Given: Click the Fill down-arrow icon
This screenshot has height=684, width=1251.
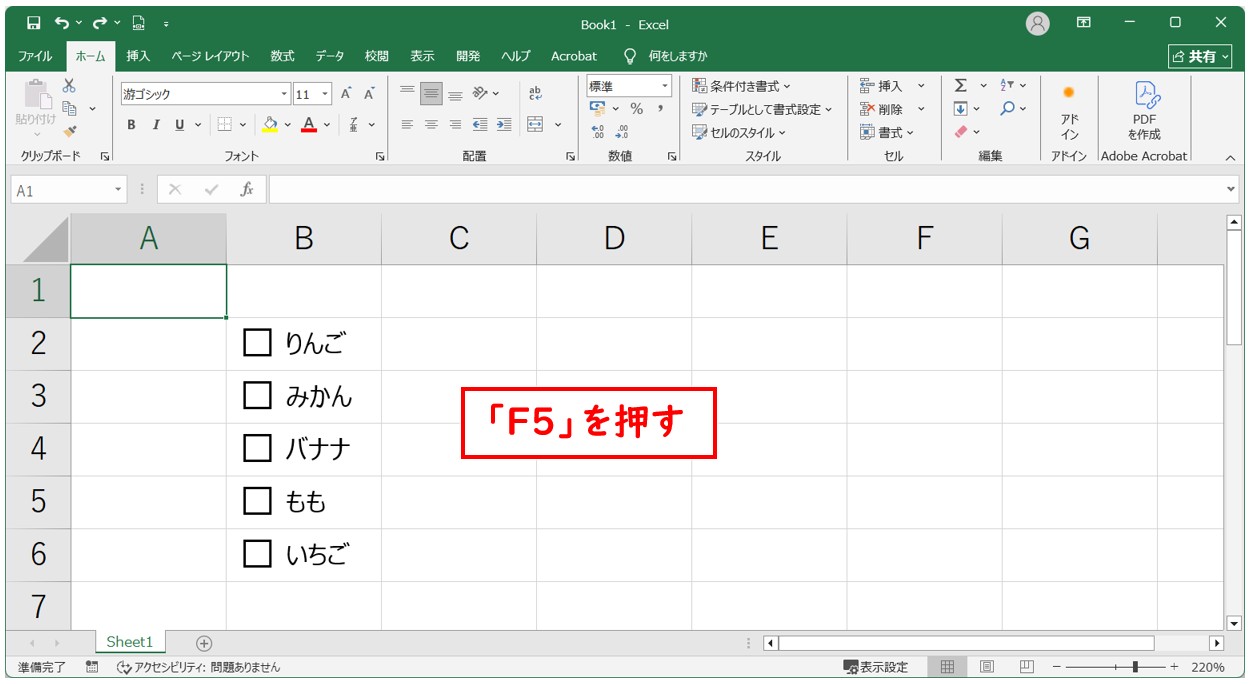Looking at the screenshot, I should tap(960, 109).
